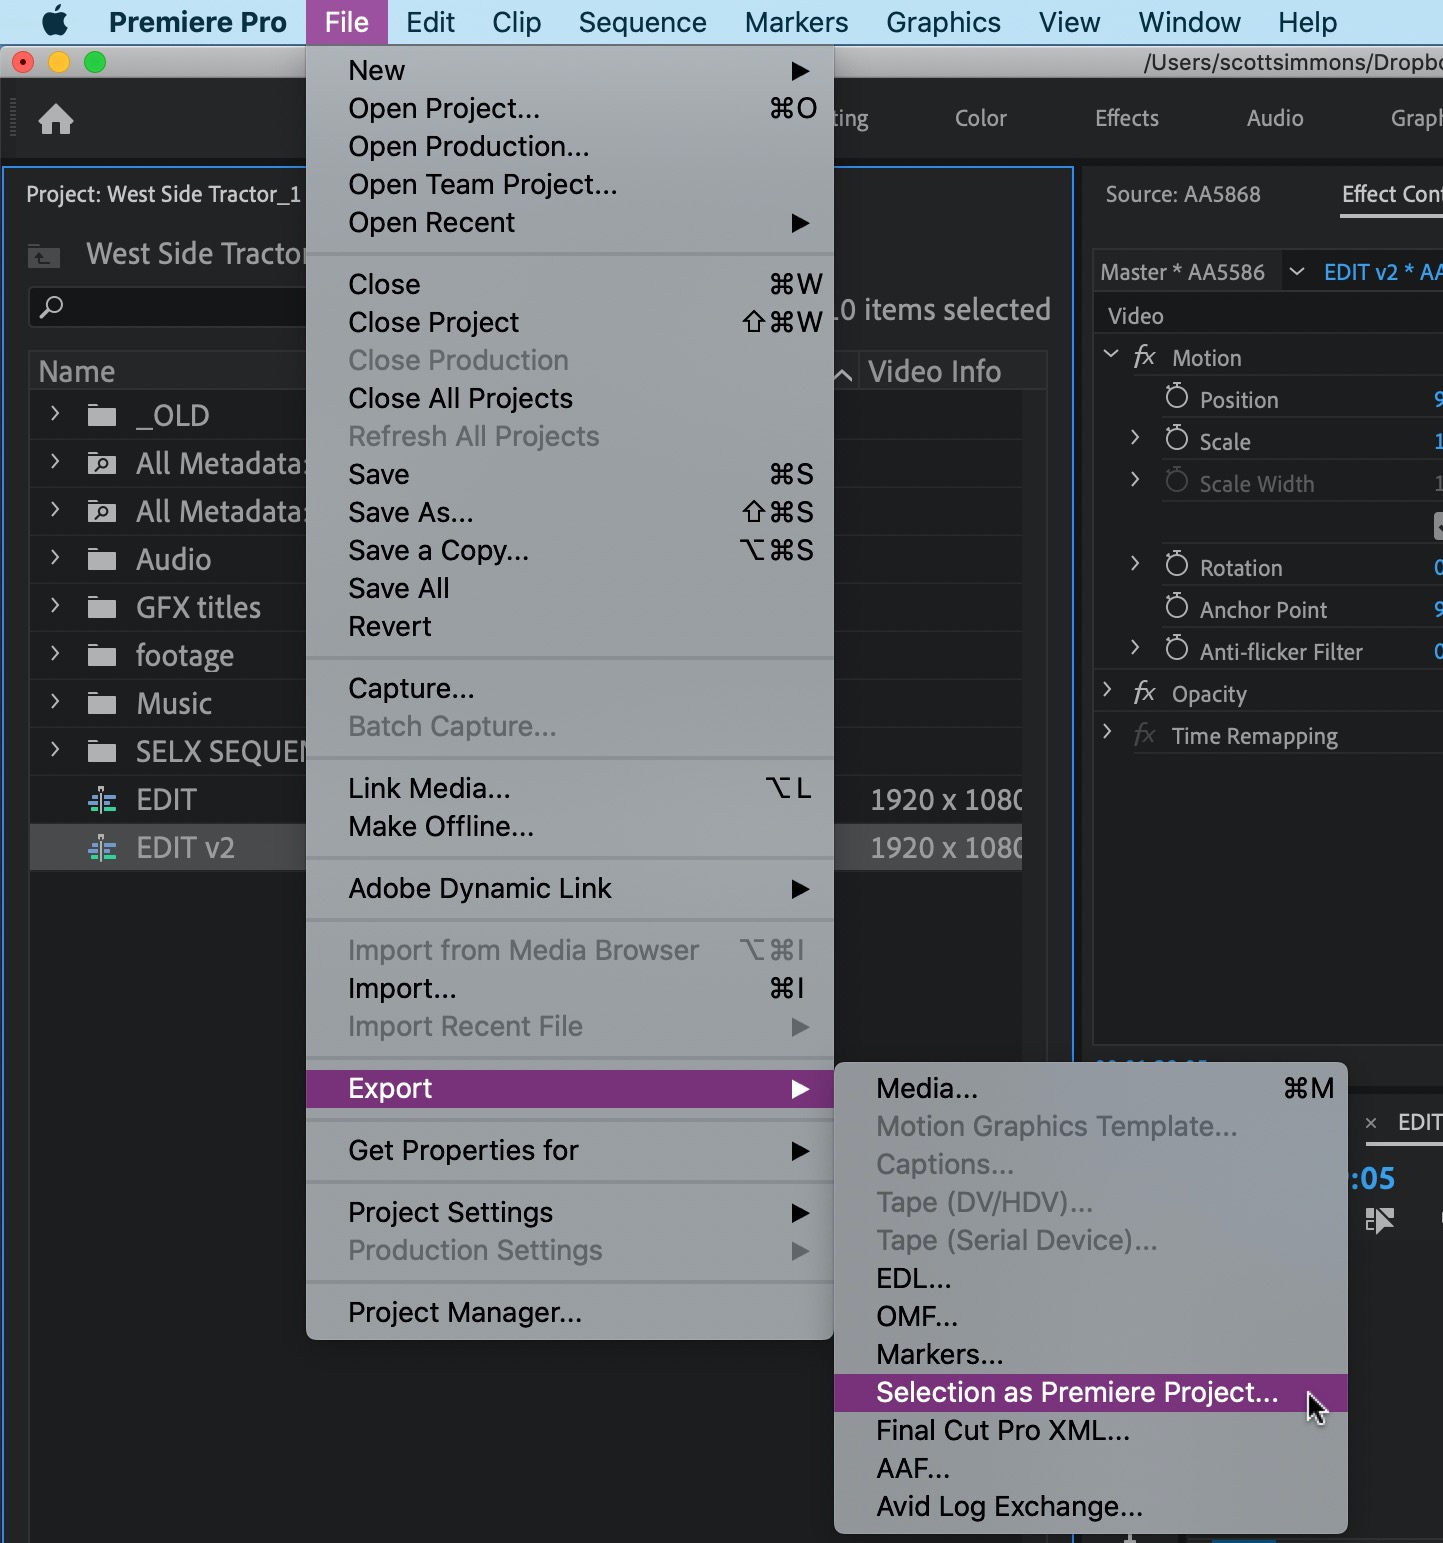Select Save As in File menu
The height and width of the screenshot is (1543, 1443).
tap(570, 513)
